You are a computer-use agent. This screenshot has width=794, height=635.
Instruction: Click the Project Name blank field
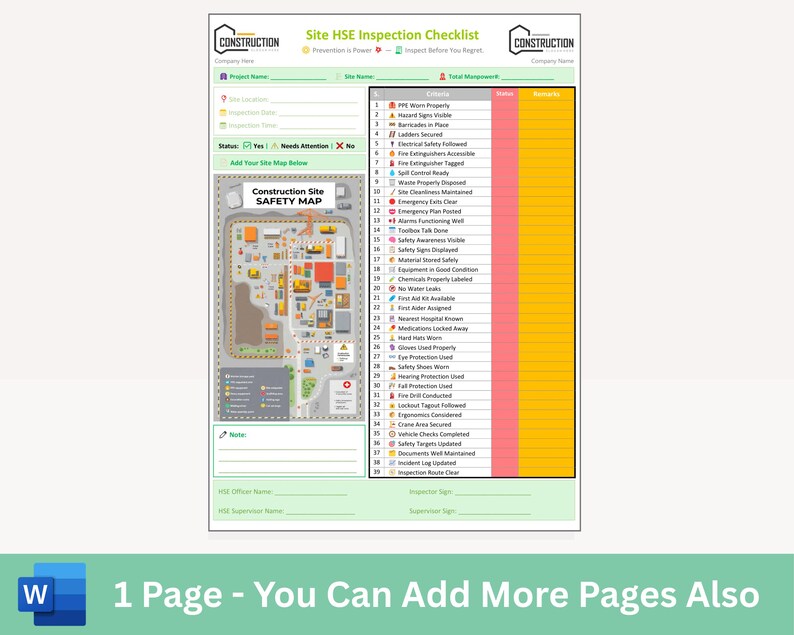[298, 77]
